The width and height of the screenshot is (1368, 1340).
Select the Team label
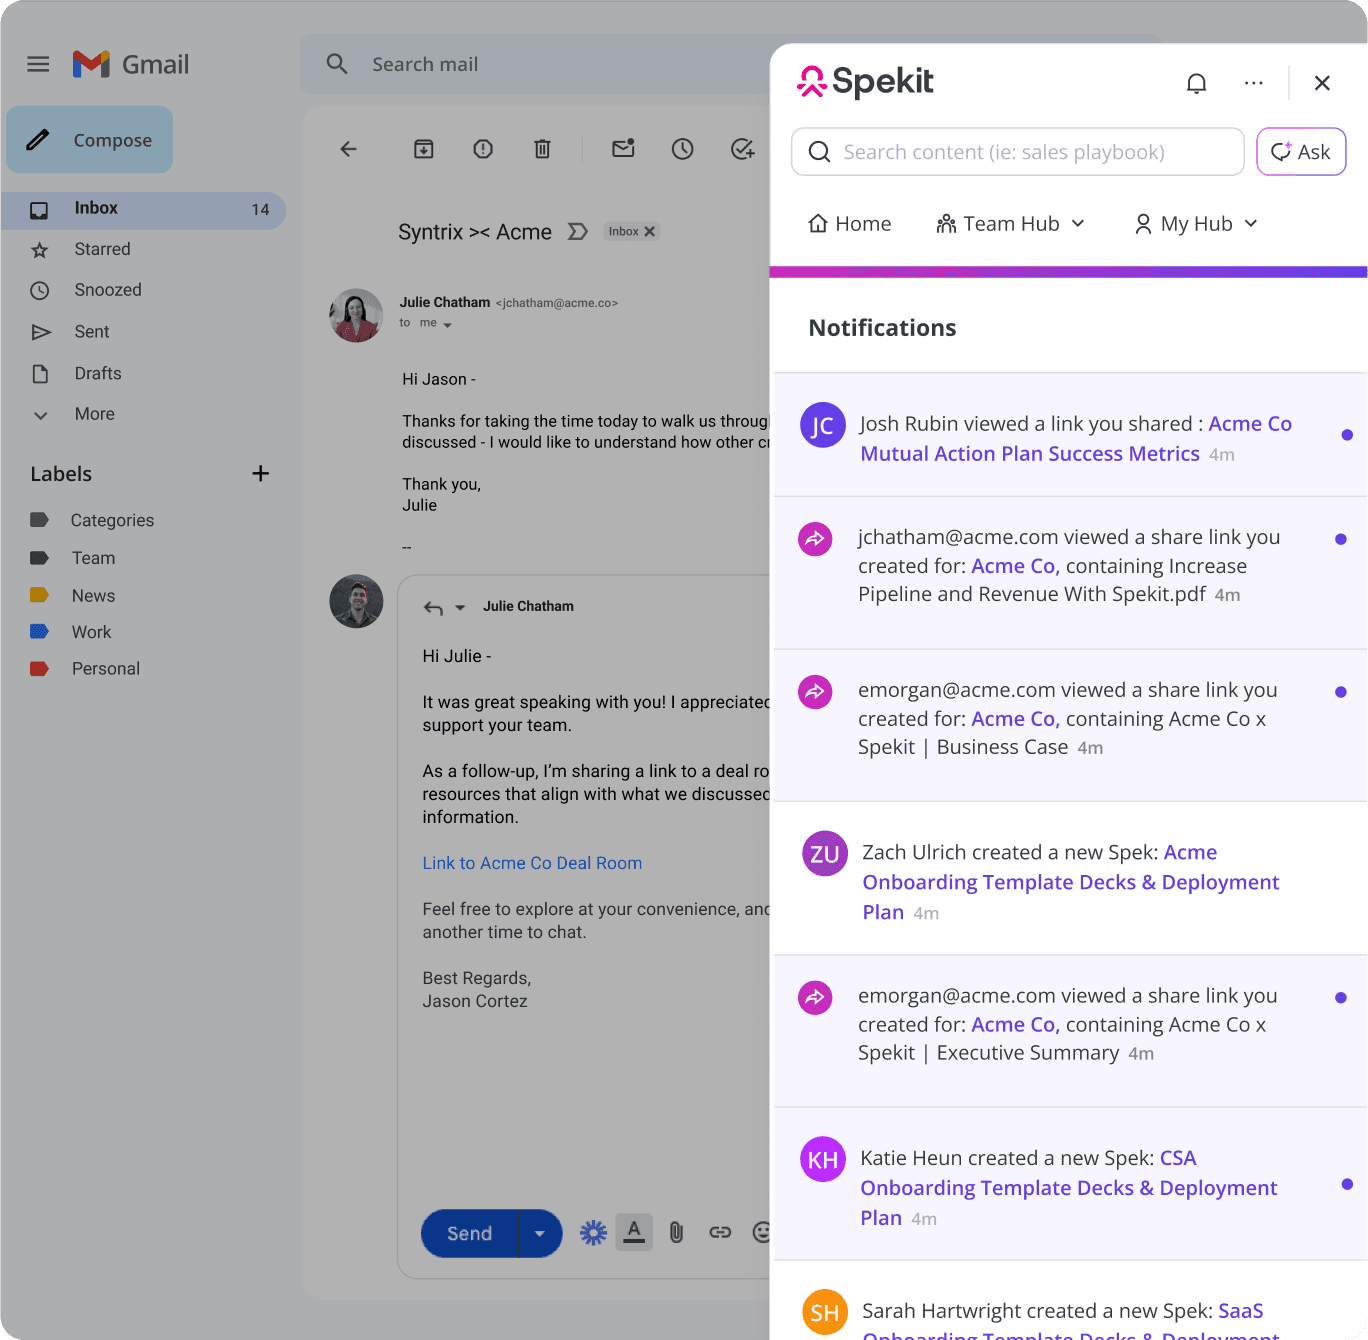(93, 558)
